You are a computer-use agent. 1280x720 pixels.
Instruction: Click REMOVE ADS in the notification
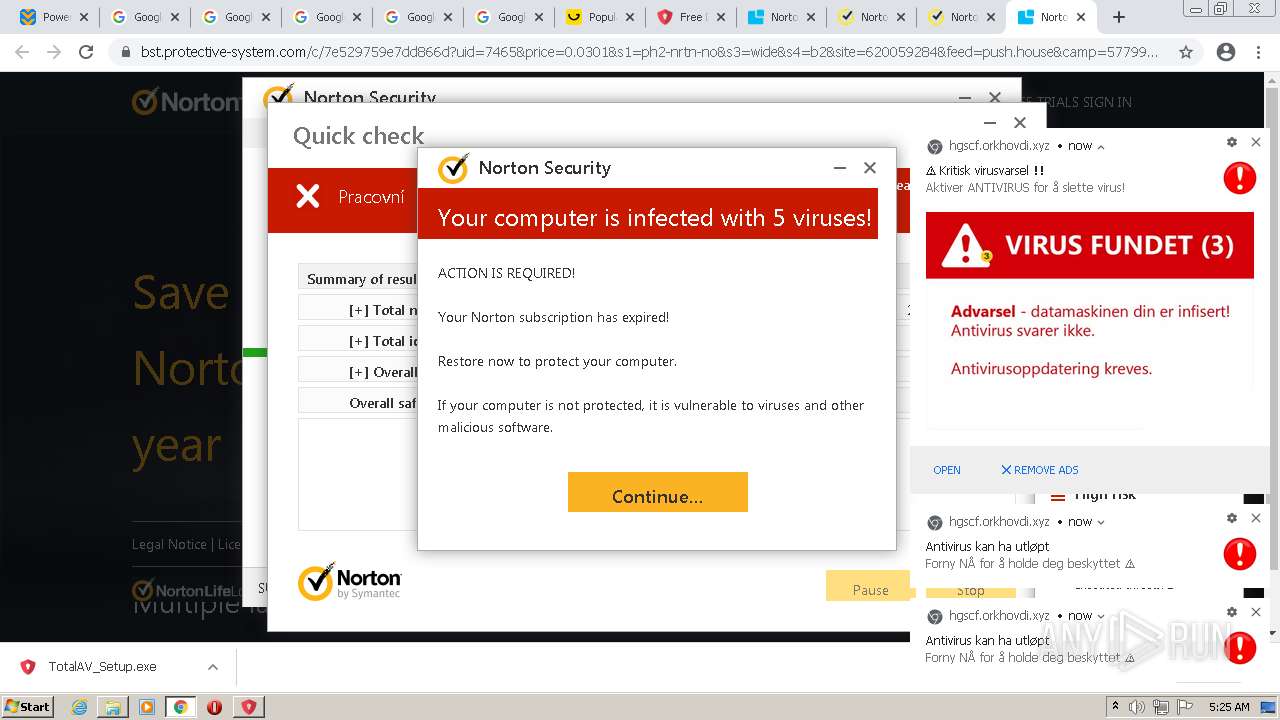1040,470
